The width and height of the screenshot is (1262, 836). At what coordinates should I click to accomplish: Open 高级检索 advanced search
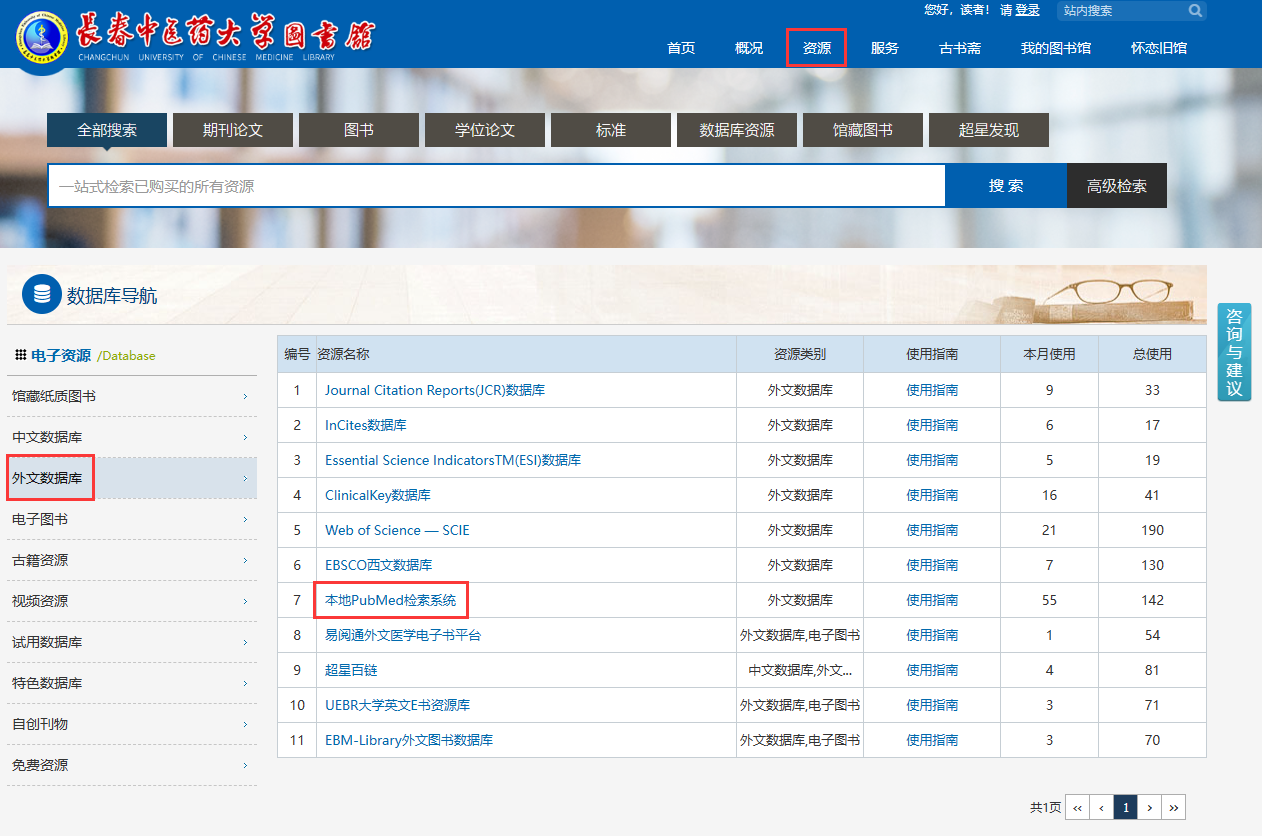[1117, 186]
